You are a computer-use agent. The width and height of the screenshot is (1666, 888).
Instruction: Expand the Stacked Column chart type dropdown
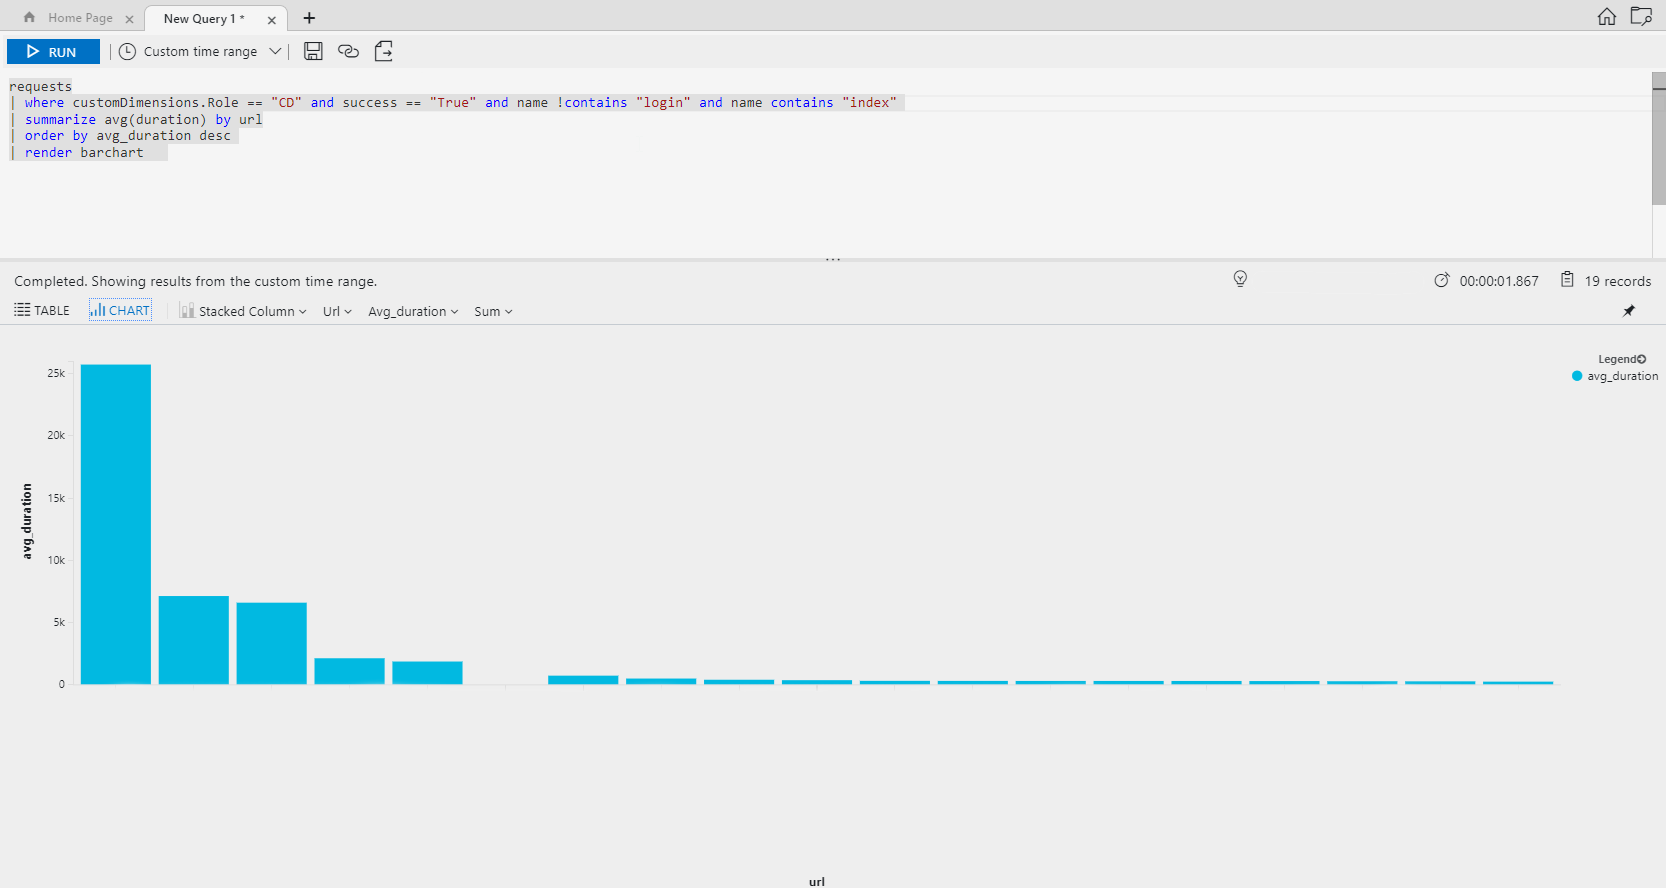pos(243,311)
